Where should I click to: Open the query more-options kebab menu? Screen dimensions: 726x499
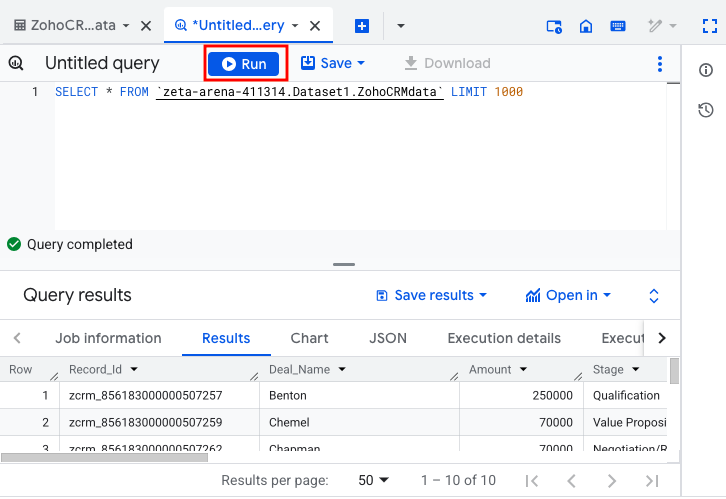[660, 63]
